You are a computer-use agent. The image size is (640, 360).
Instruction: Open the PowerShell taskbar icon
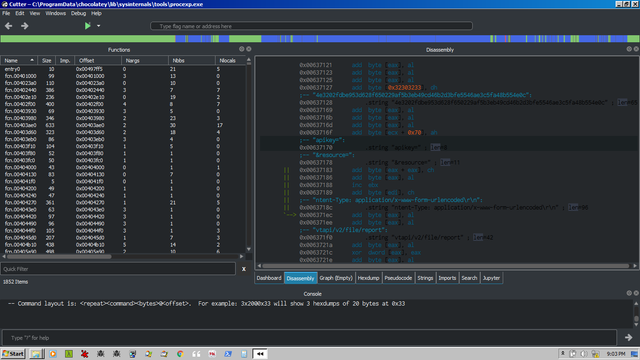(228, 354)
